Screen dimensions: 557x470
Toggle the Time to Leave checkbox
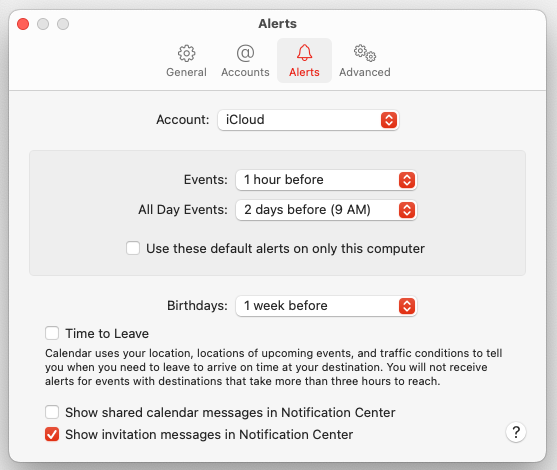52,333
